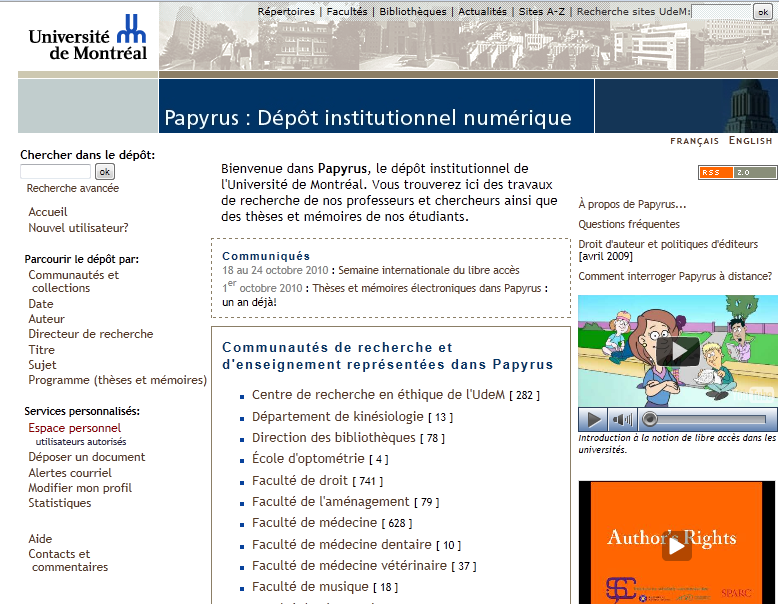The image size is (779, 604).
Task: Open Contacts et commentaires
Action: point(68,560)
